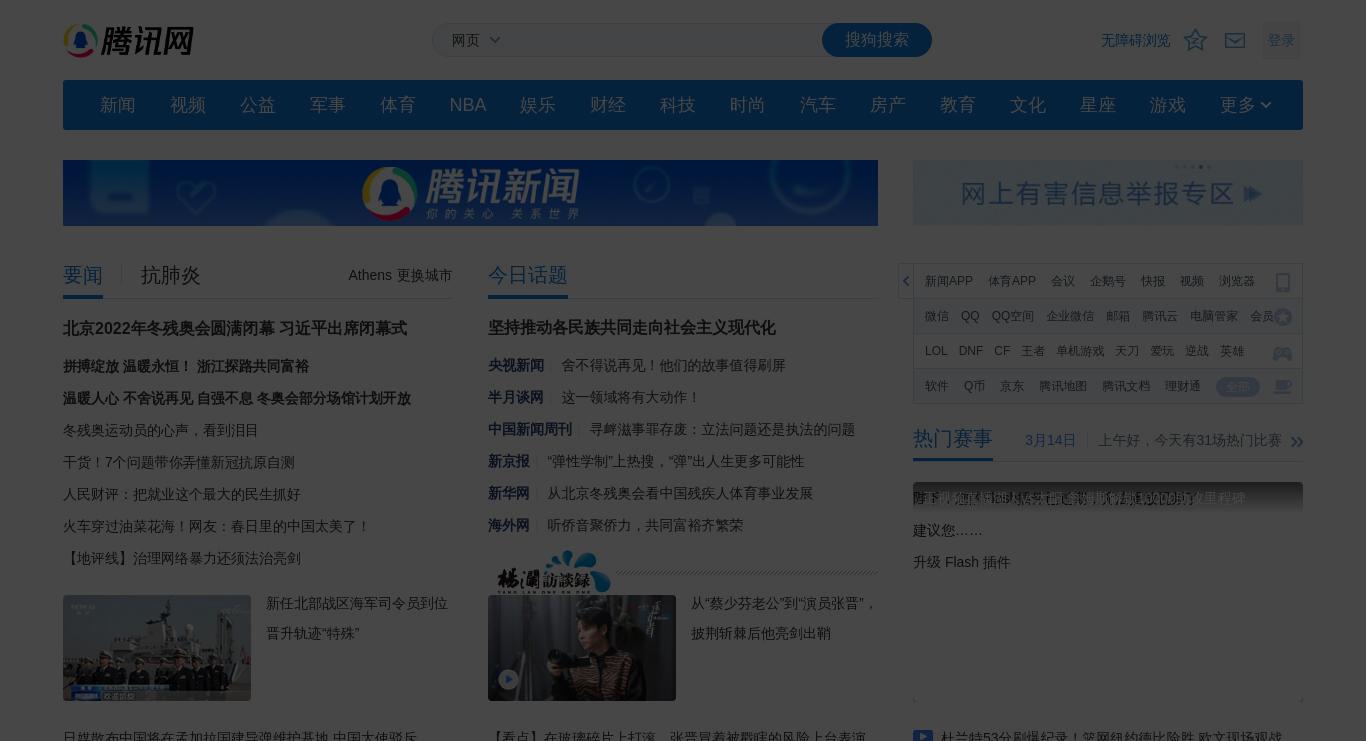This screenshot has height=741, width=1366.
Task: Open NBA navigation item
Action: (468, 105)
